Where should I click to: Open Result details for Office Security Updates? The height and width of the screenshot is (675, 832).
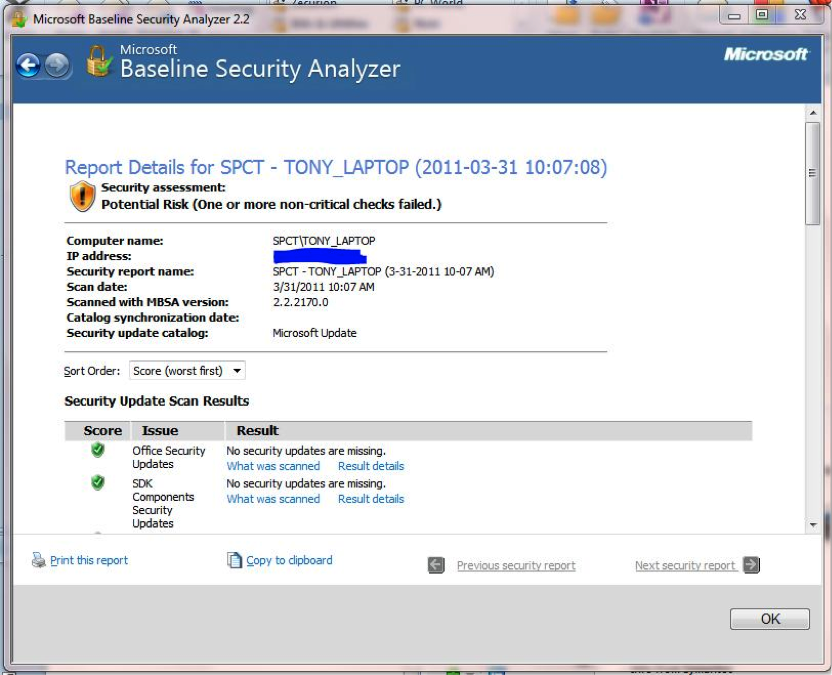point(371,466)
